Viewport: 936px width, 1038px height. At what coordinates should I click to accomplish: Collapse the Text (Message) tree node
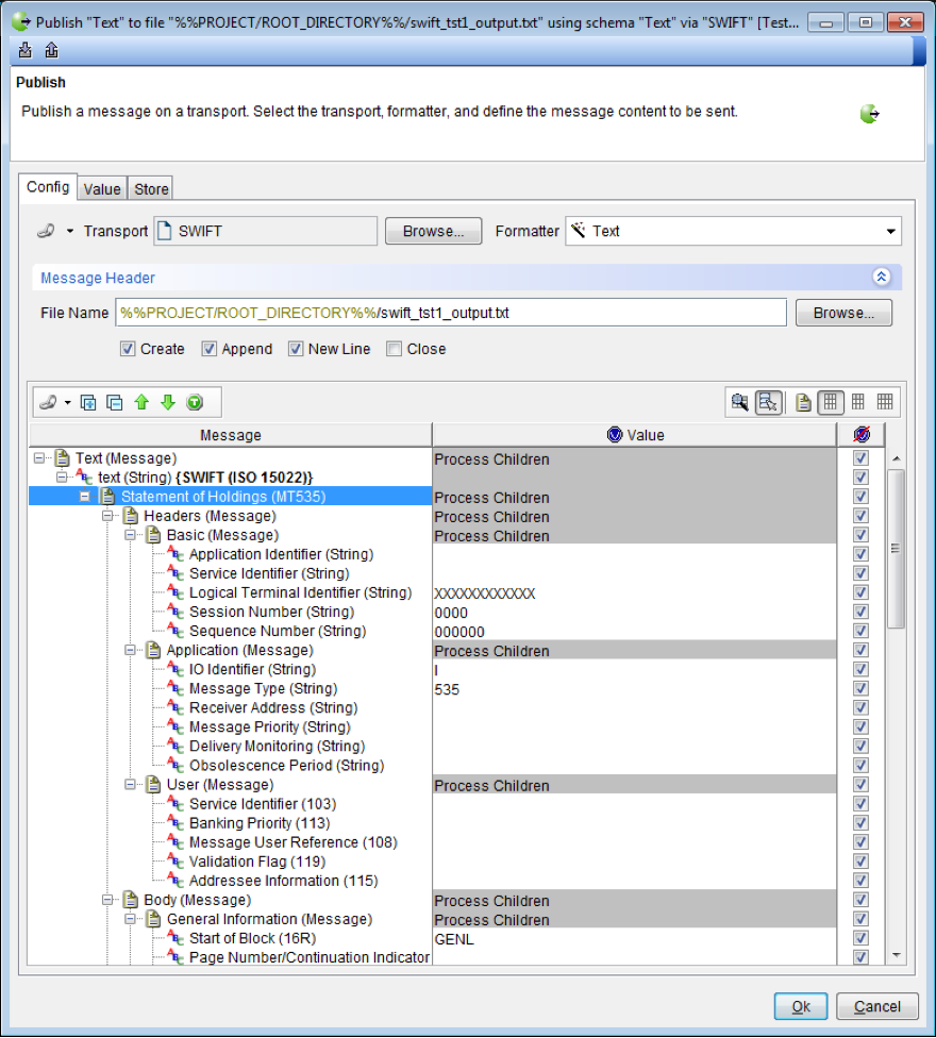tap(40, 458)
